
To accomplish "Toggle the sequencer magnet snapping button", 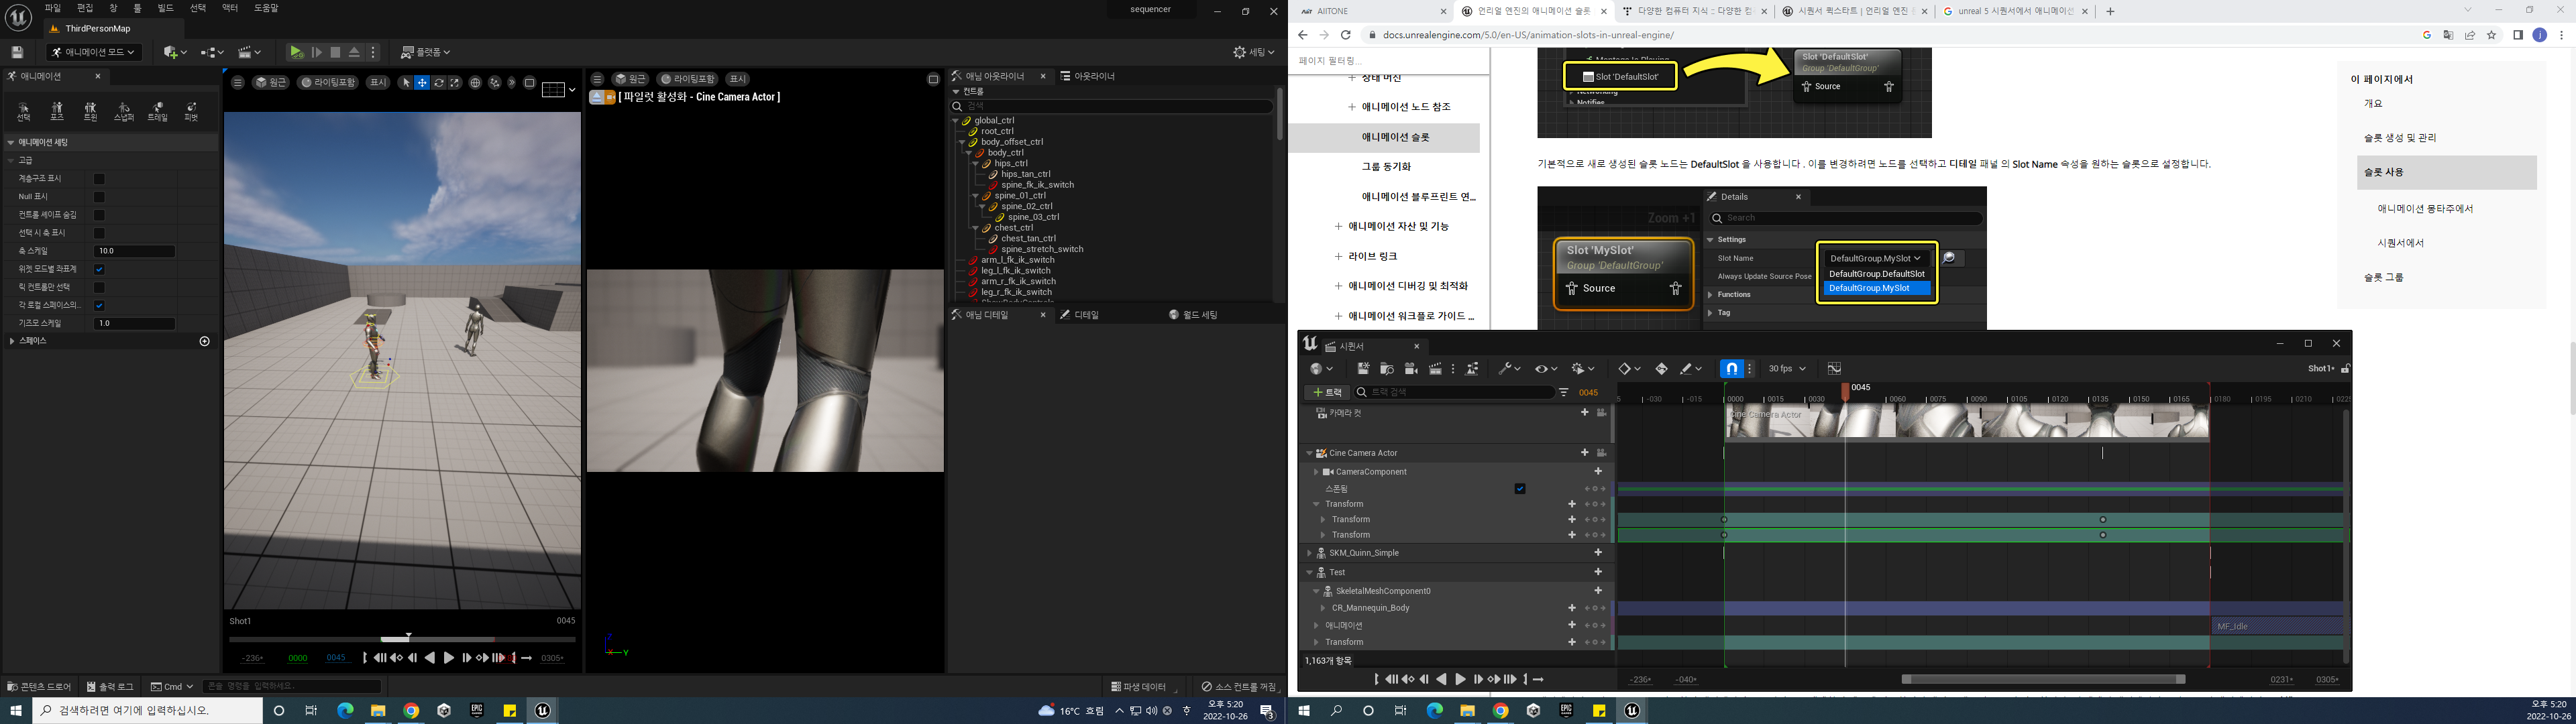I will pos(1731,369).
